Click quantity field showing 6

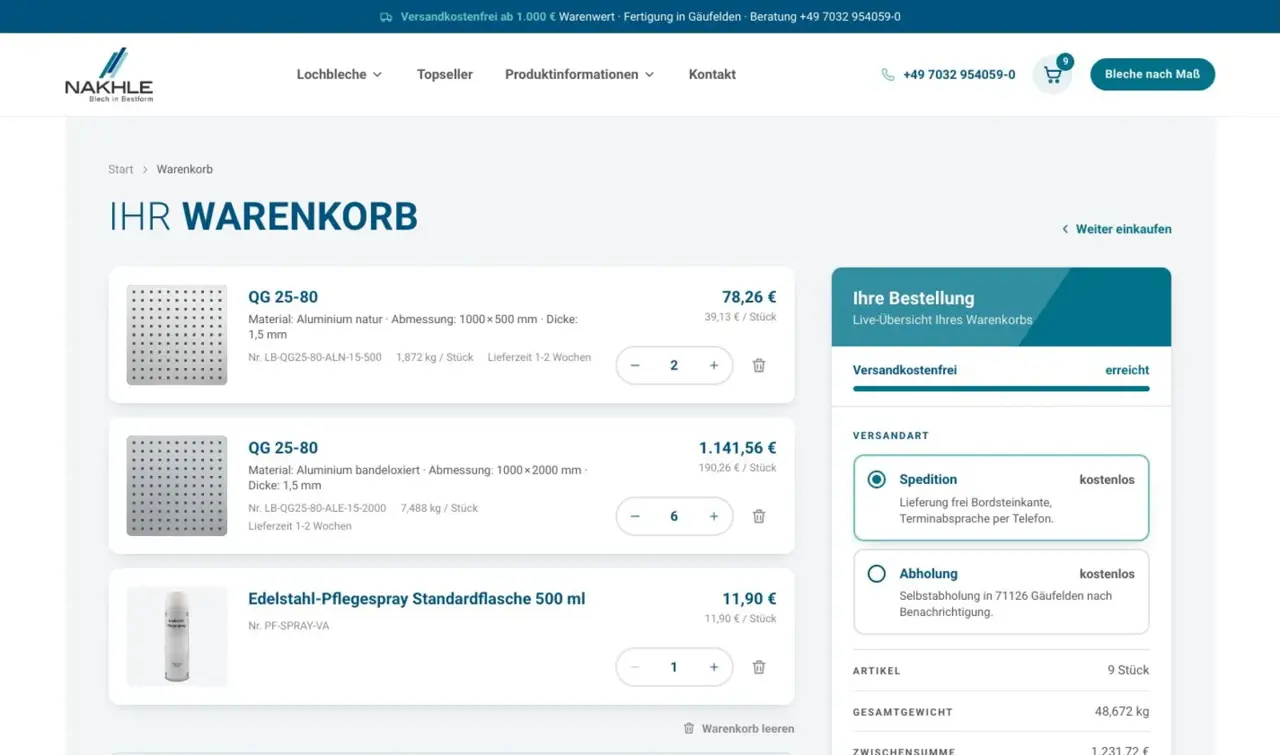[674, 517]
